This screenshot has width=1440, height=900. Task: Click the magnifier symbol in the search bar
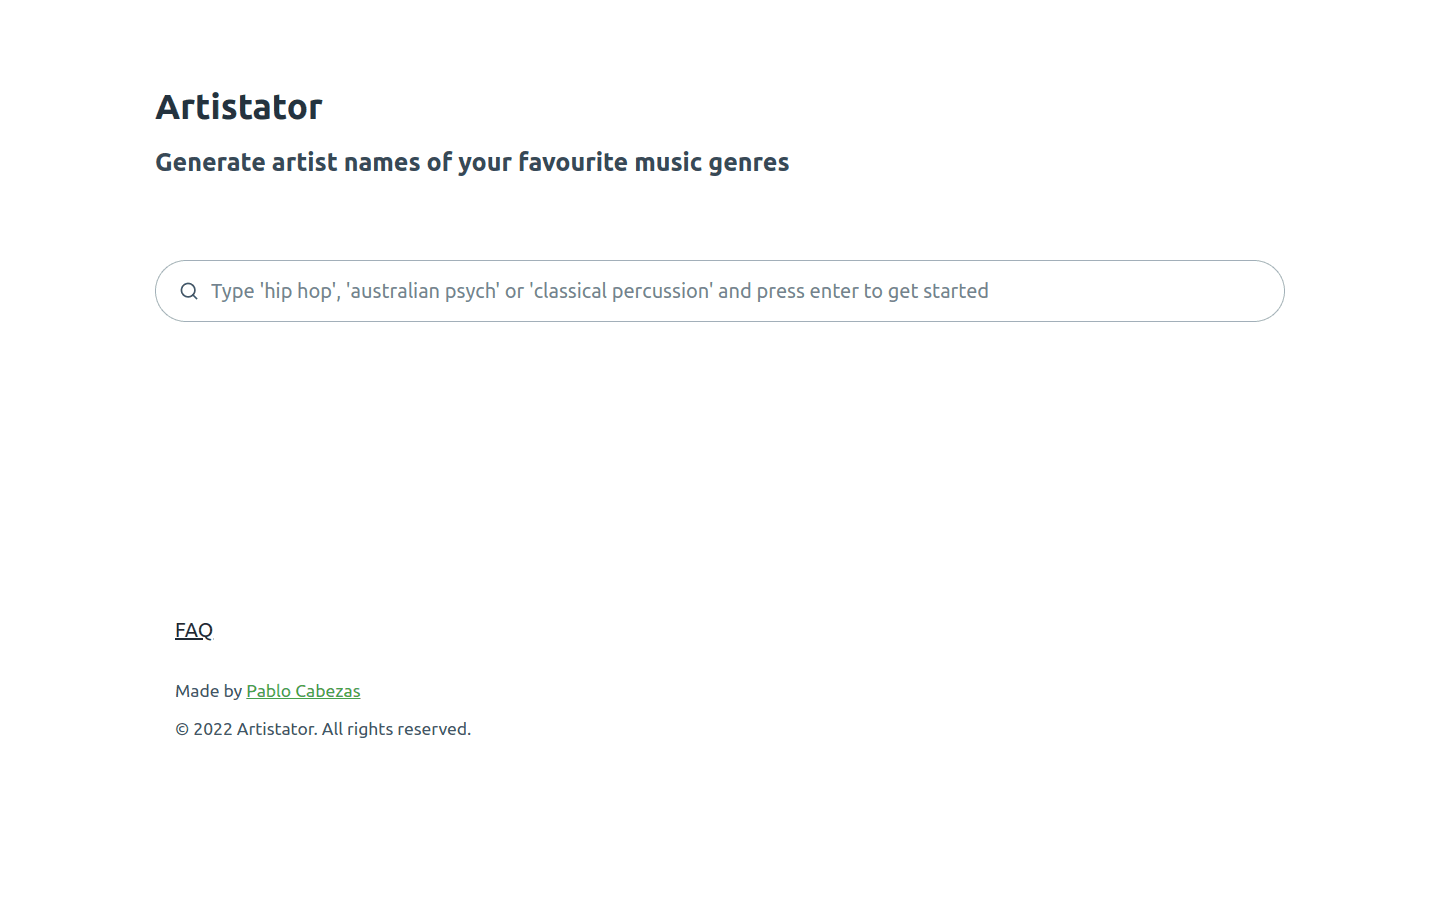[189, 291]
